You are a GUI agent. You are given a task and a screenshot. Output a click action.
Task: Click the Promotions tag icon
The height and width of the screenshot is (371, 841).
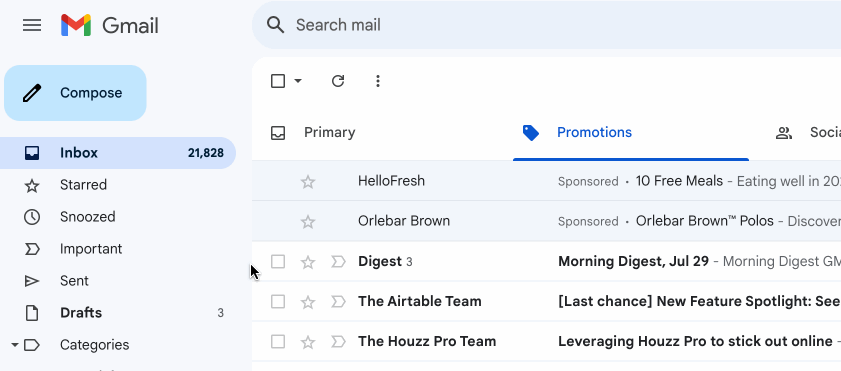tap(530, 133)
